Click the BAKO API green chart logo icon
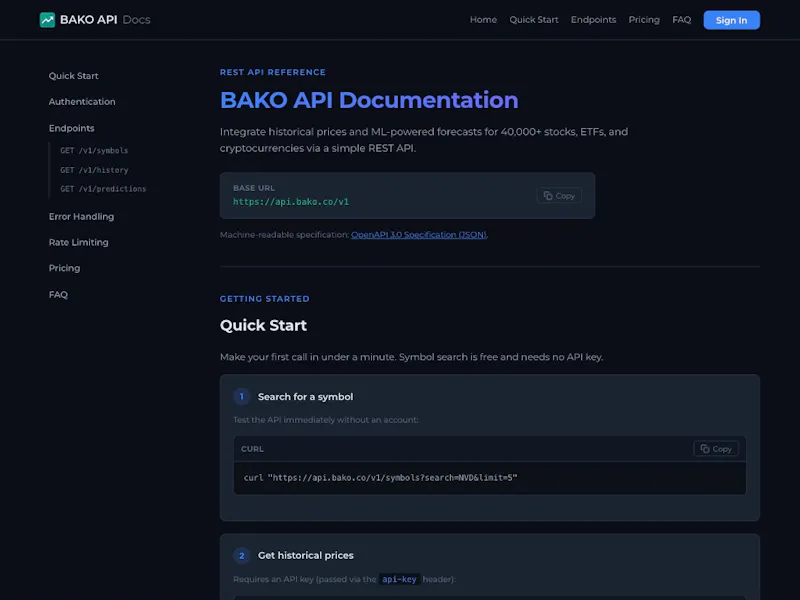 [x=47, y=20]
